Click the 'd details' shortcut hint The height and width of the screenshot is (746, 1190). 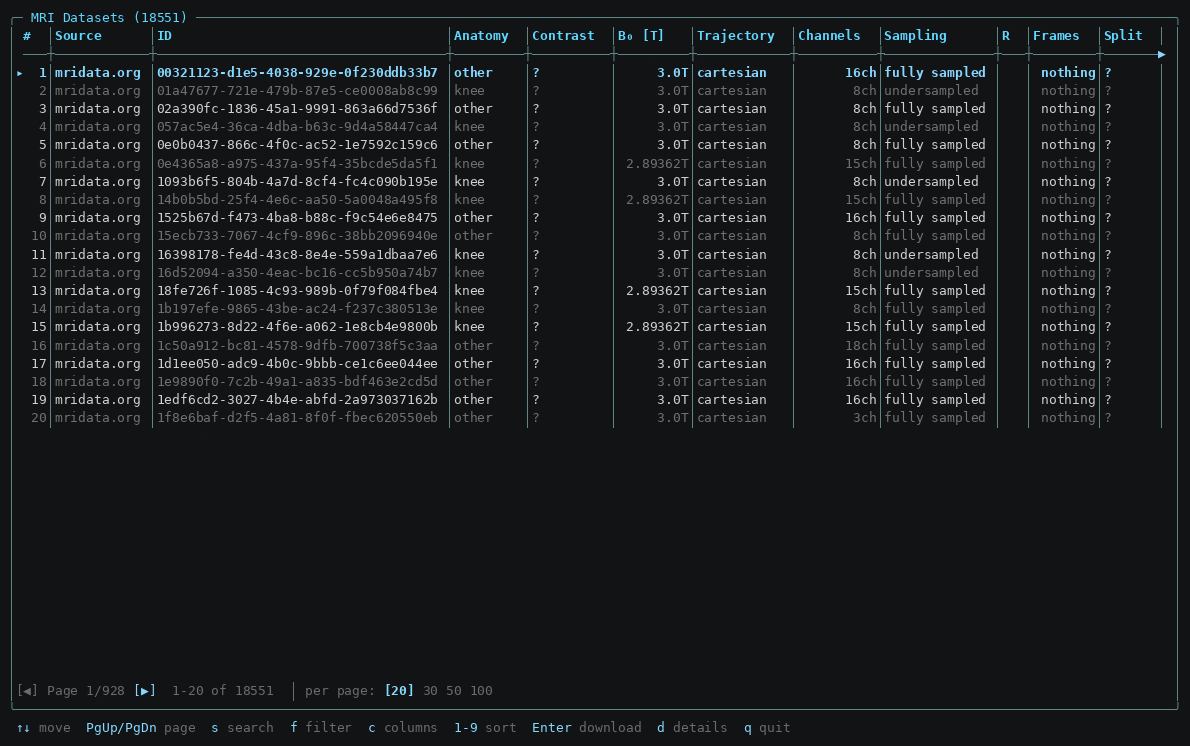pyautogui.click(x=692, y=728)
